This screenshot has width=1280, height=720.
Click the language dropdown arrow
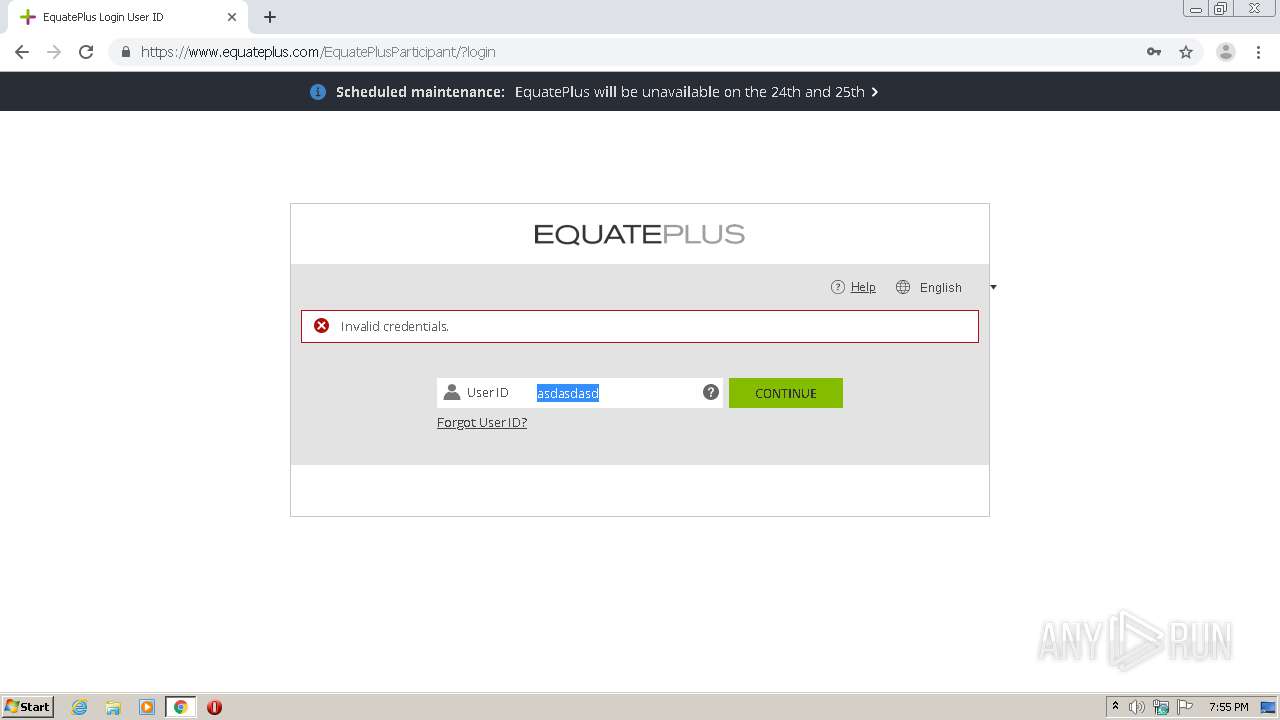click(x=993, y=287)
